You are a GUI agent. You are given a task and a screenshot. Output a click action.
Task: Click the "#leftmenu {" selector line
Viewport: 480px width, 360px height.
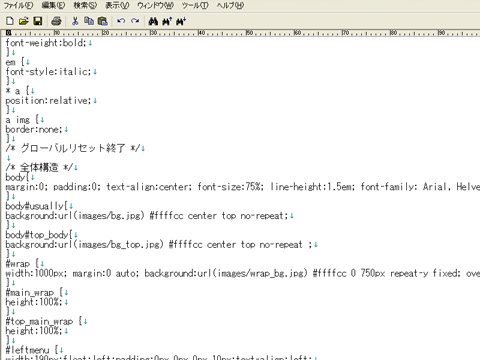tap(32, 350)
